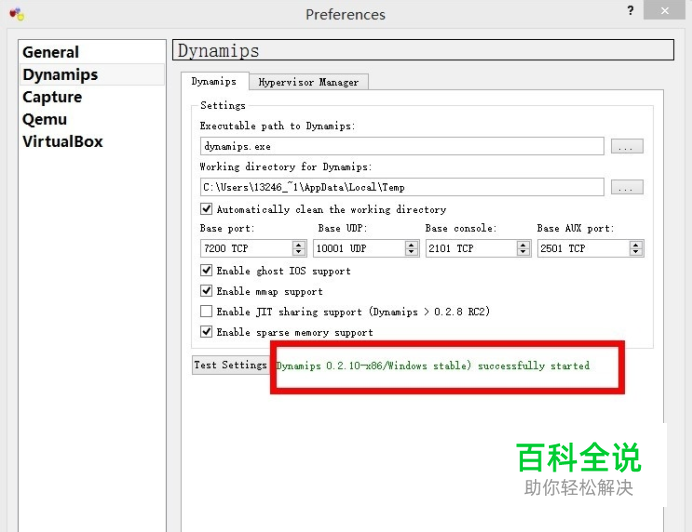Decrease the Base AUX port value
This screenshot has height=532, width=692.
[x=636, y=252]
